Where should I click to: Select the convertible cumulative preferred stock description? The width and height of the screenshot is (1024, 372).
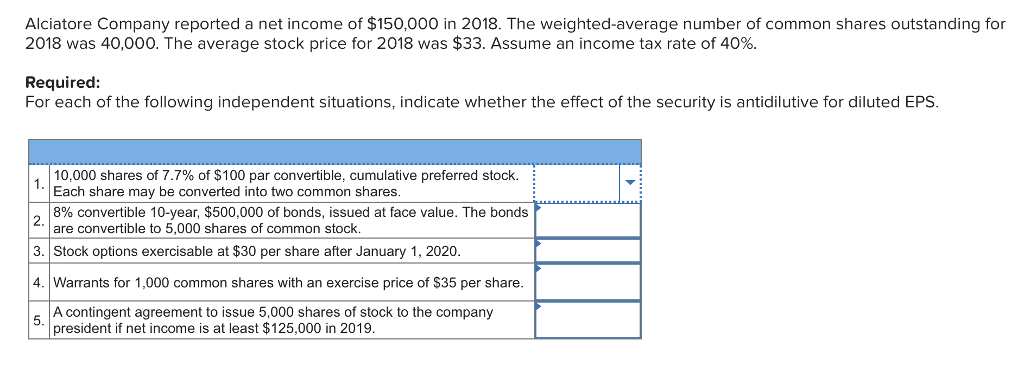pyautogui.click(x=287, y=183)
